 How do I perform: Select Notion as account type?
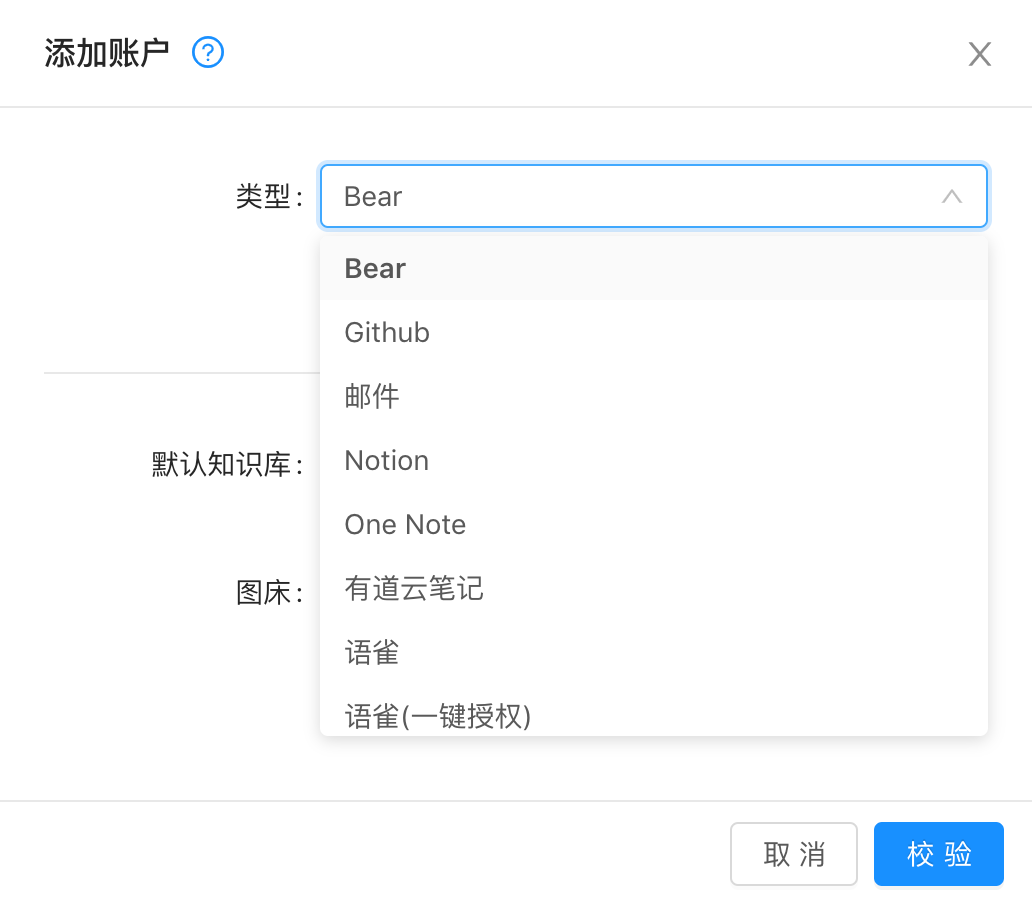pos(387,461)
